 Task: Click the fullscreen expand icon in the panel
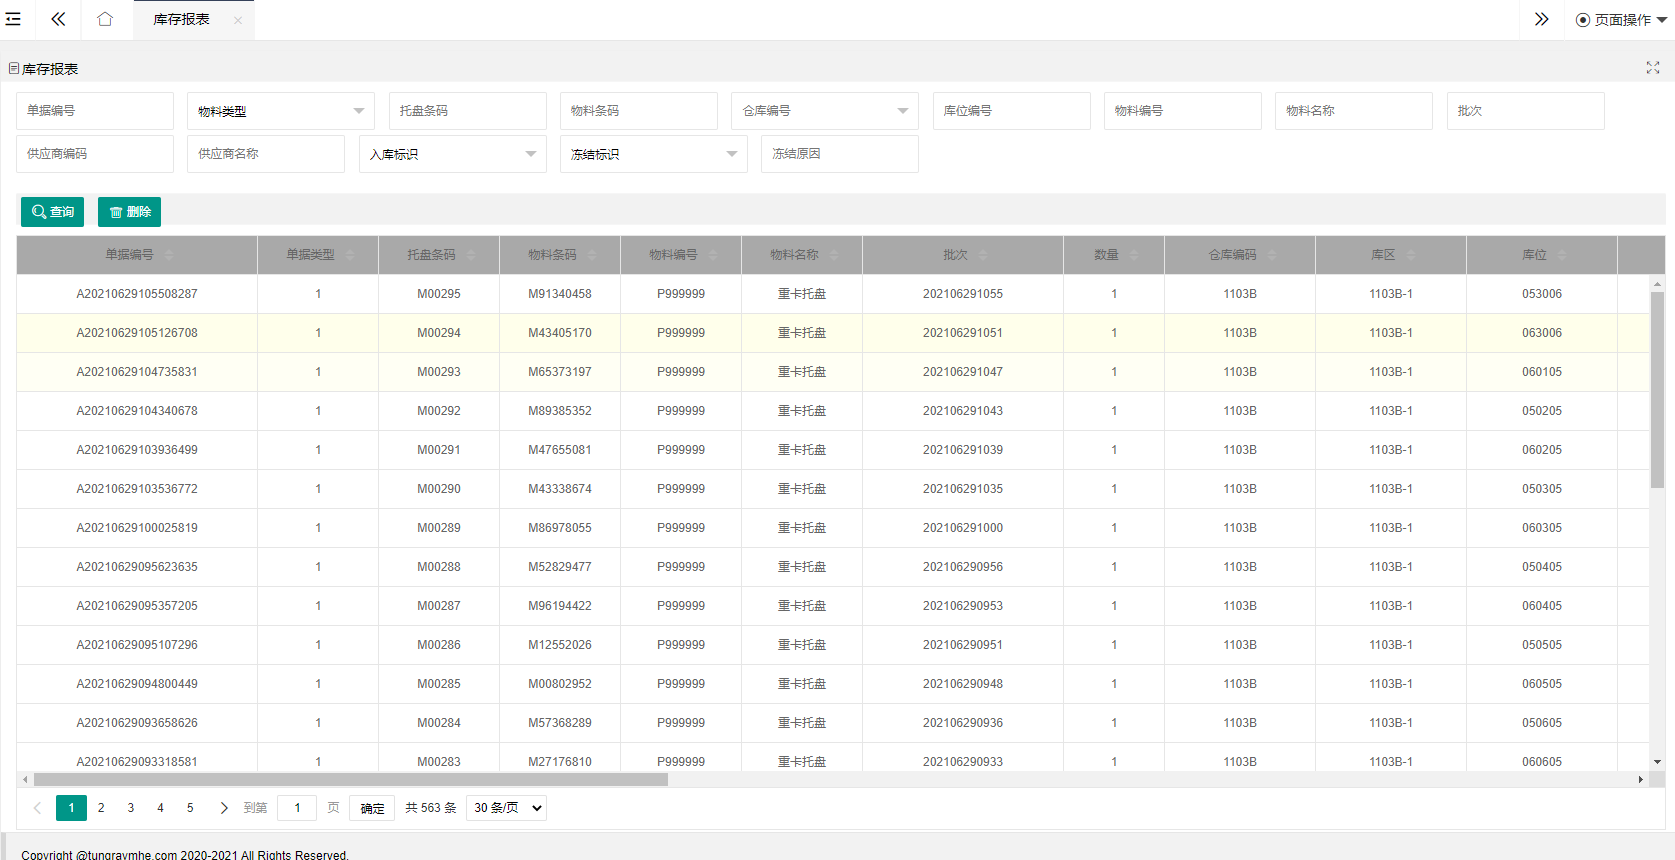click(1653, 68)
